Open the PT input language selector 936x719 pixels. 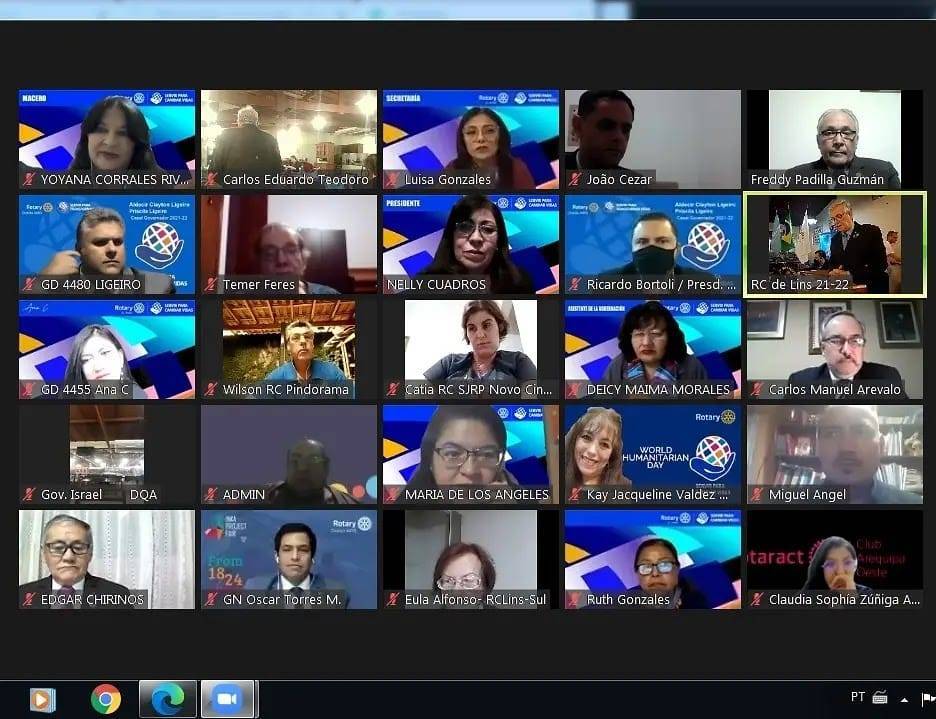pyautogui.click(x=857, y=697)
